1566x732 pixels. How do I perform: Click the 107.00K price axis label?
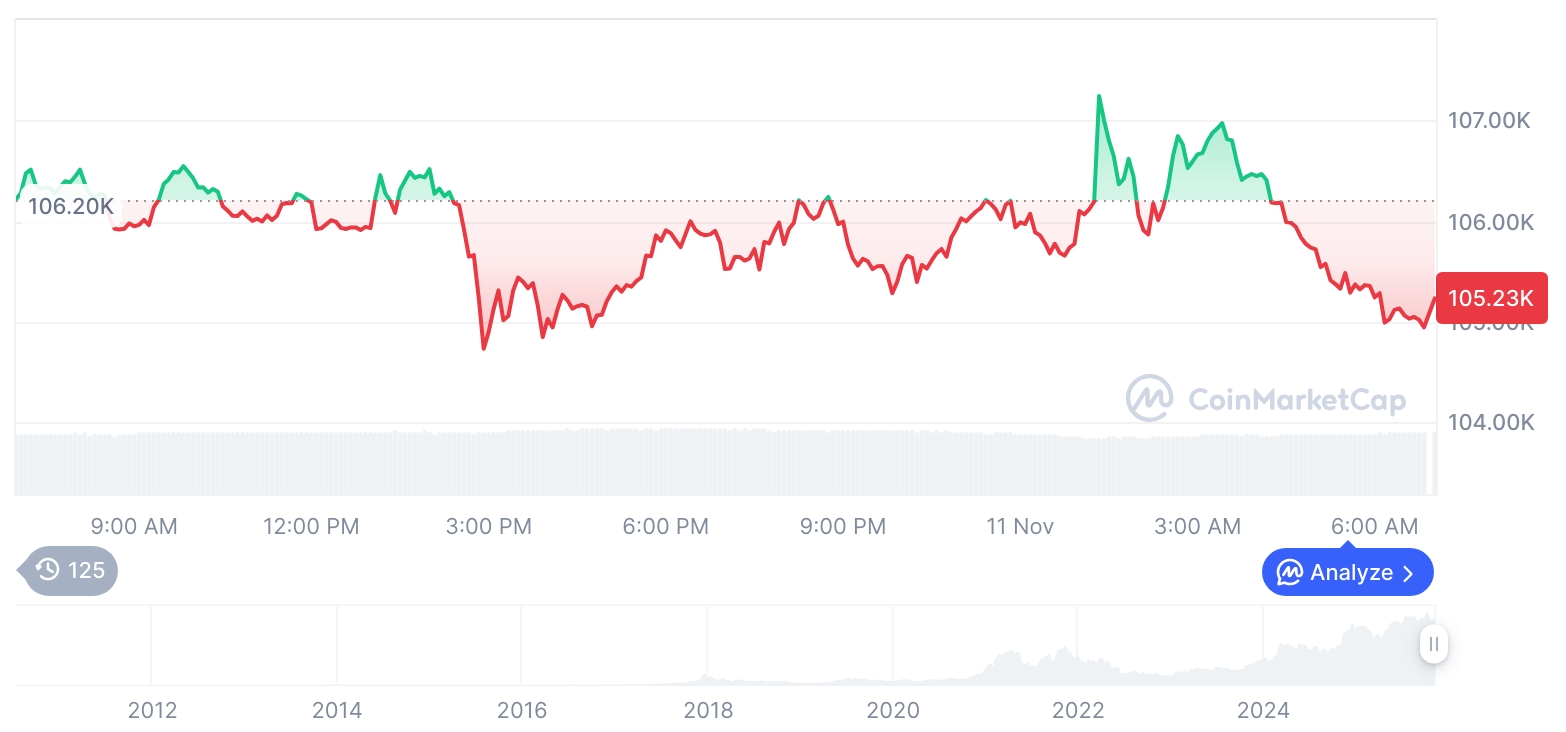click(1490, 121)
